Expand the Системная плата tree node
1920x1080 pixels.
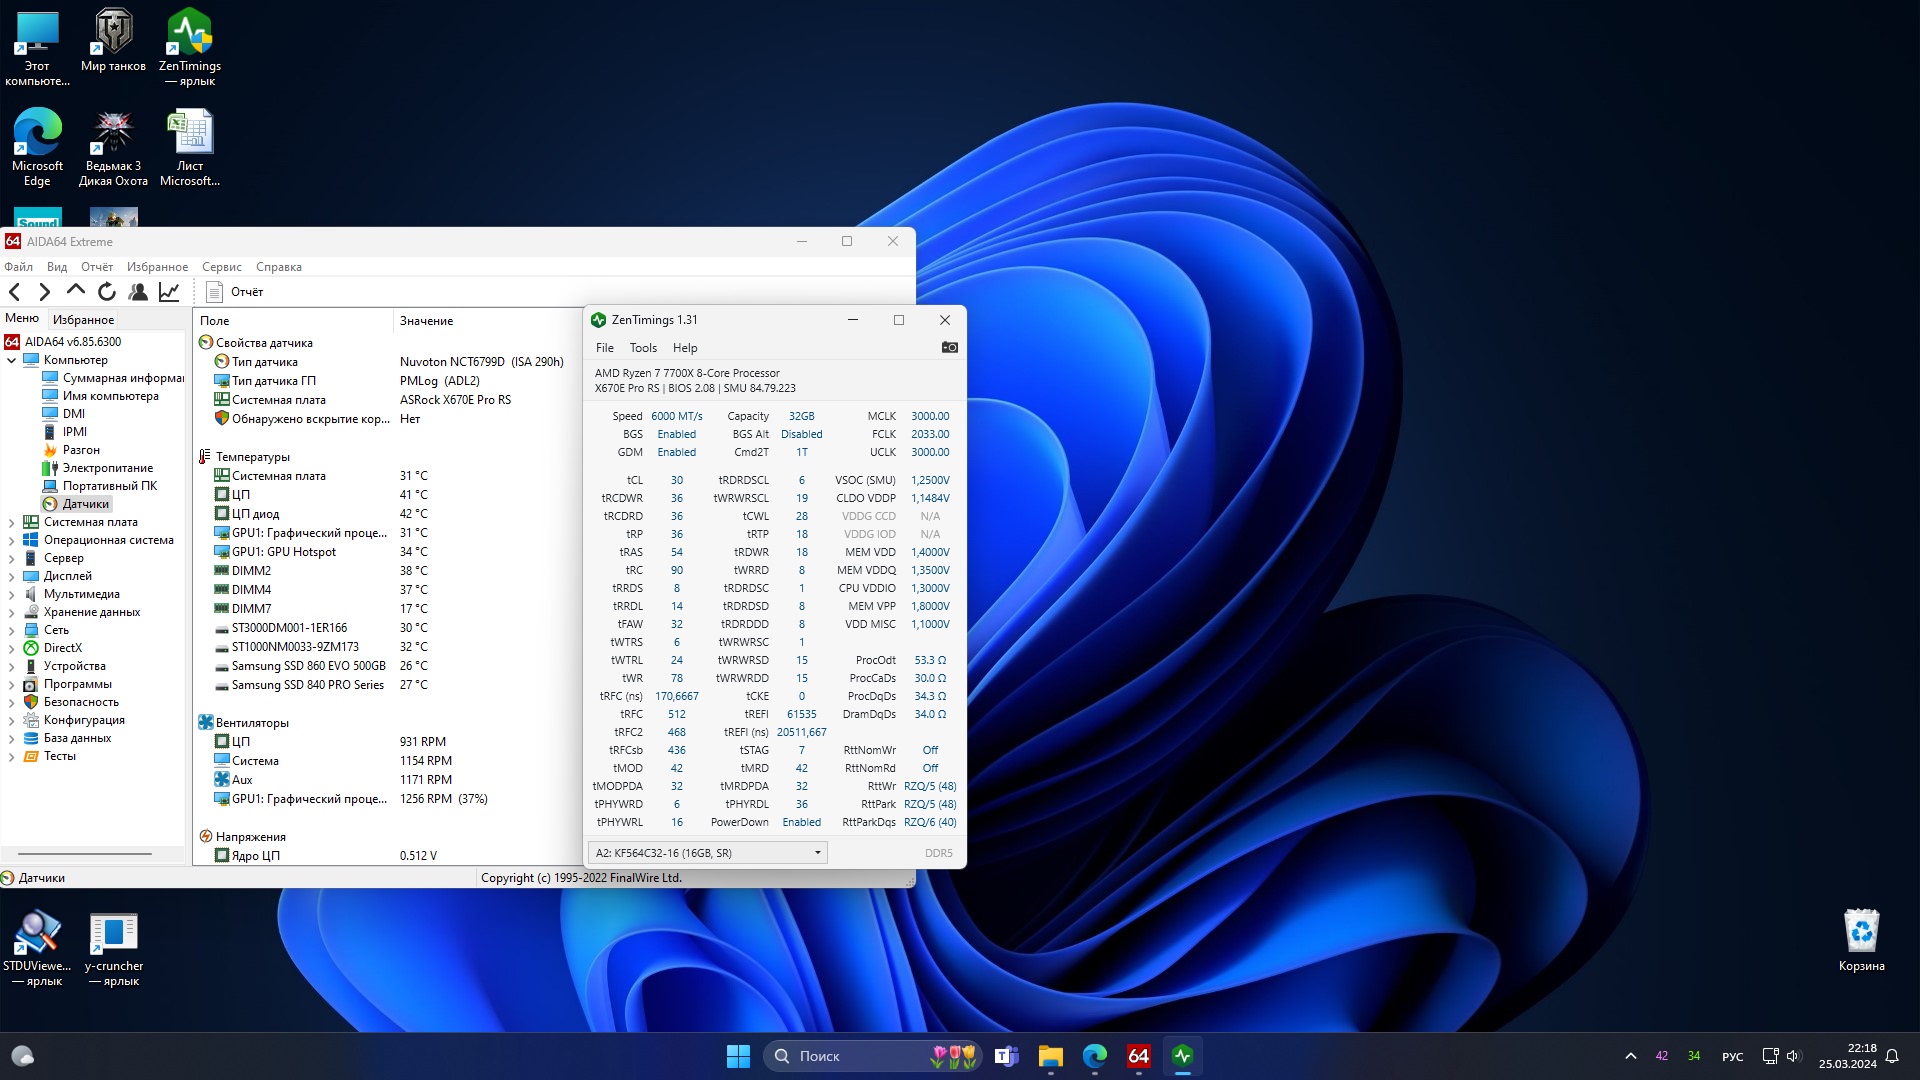click(x=12, y=522)
